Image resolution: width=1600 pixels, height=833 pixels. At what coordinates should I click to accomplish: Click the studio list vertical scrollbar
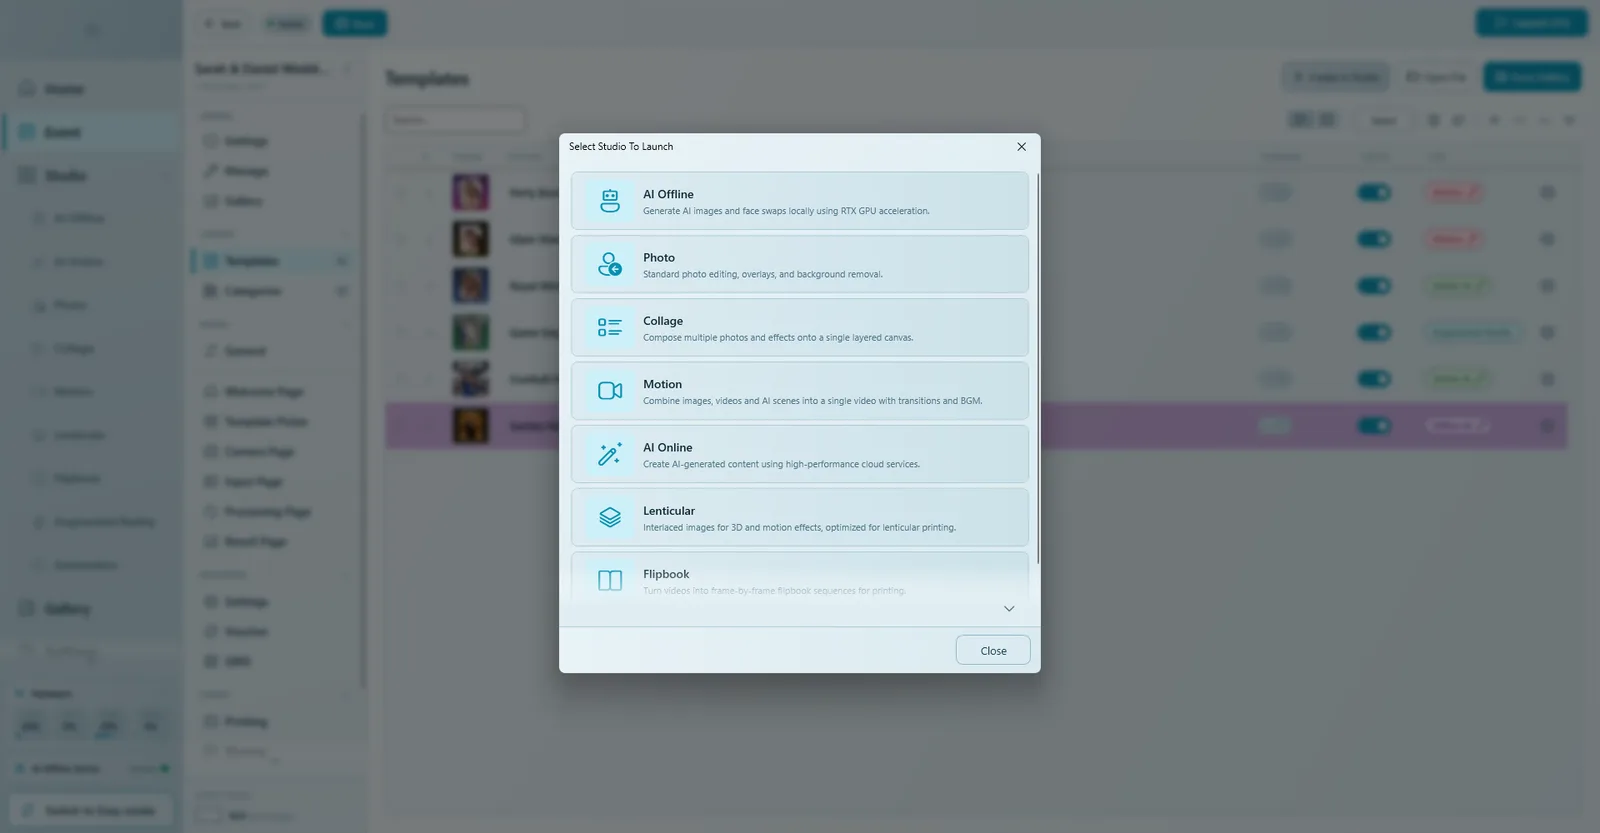(x=1038, y=368)
